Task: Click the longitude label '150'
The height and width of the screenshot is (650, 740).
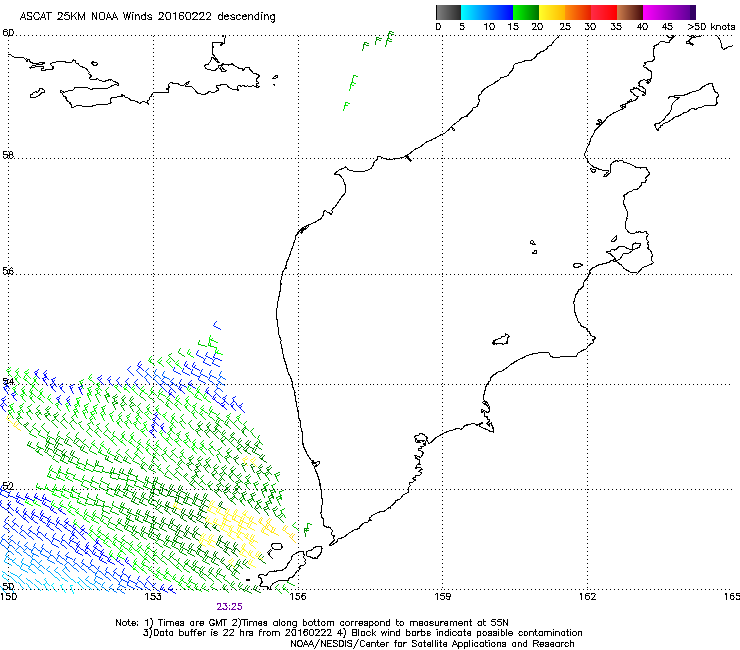Action: coord(8,597)
